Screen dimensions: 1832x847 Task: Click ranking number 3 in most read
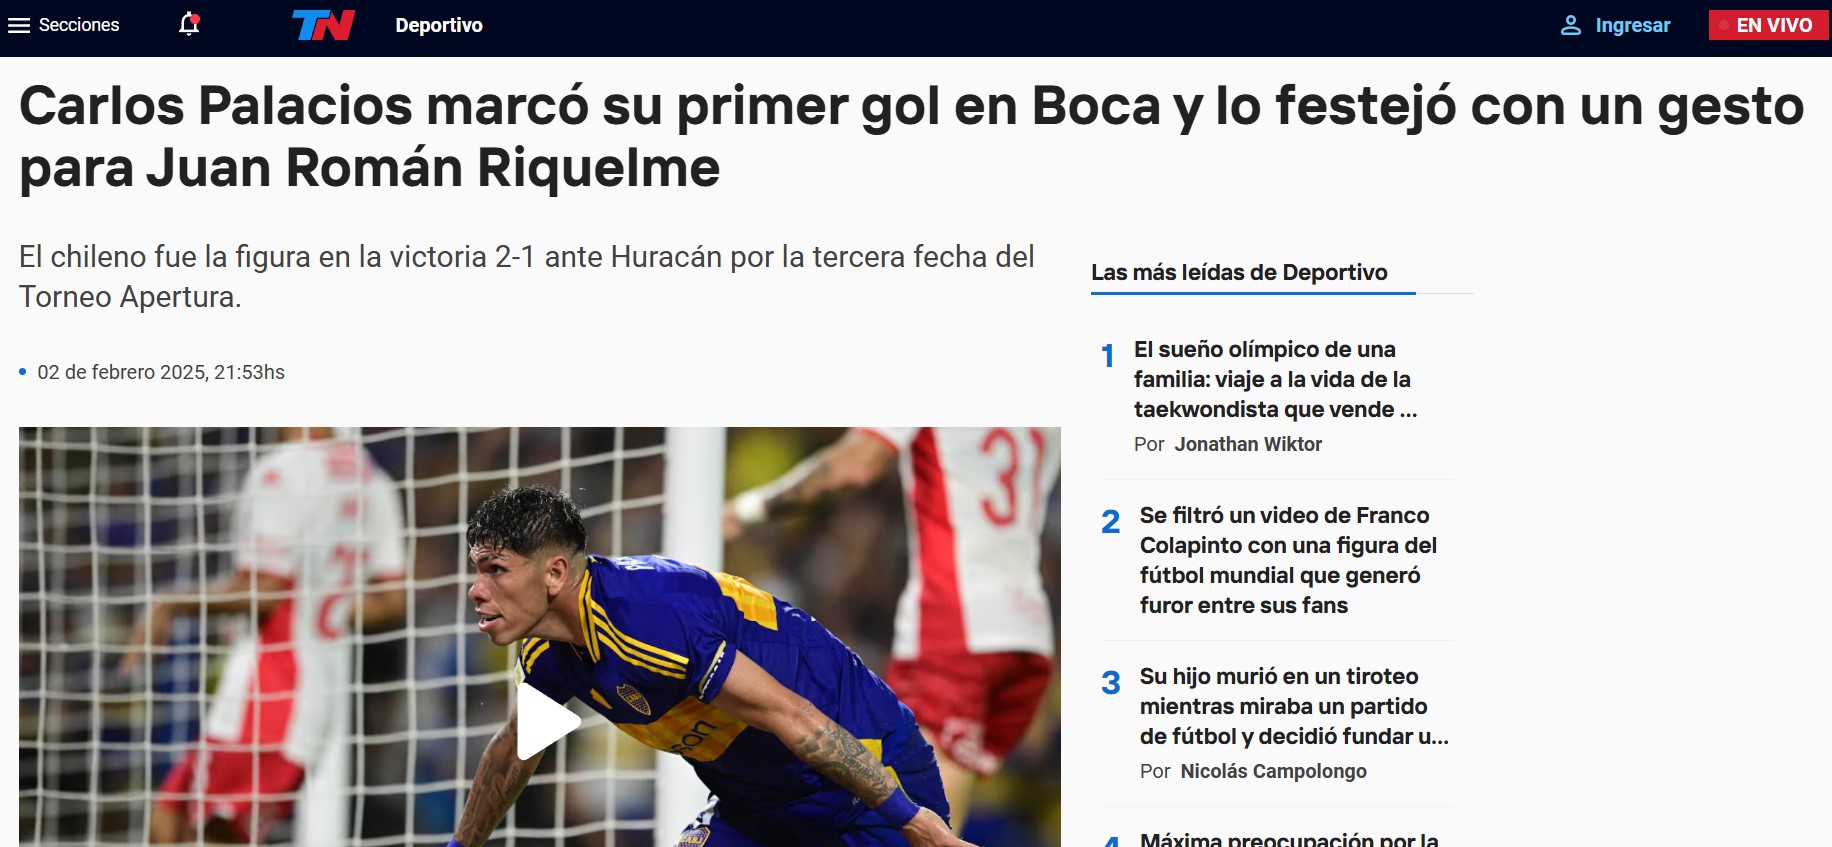coord(1110,683)
